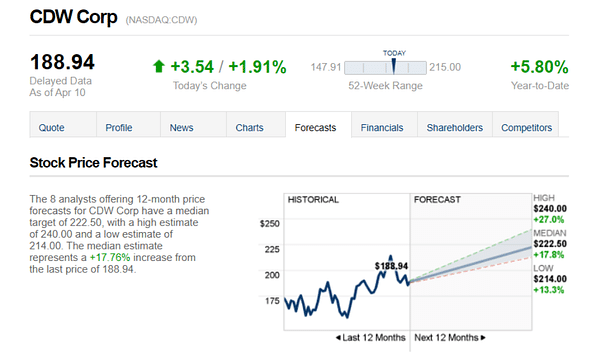
Task: Click the 175 axis label
Action: (272, 301)
